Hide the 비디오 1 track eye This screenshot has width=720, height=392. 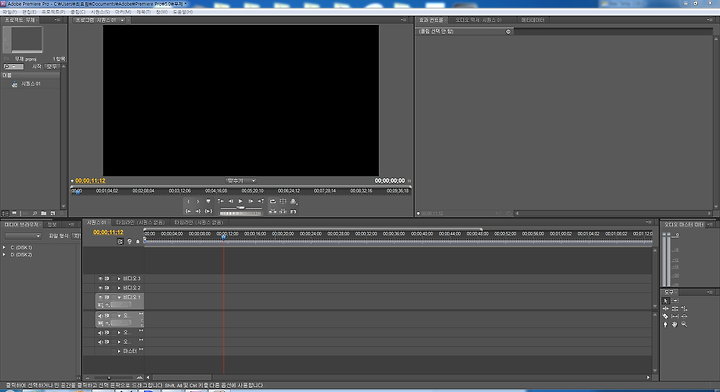click(101, 297)
